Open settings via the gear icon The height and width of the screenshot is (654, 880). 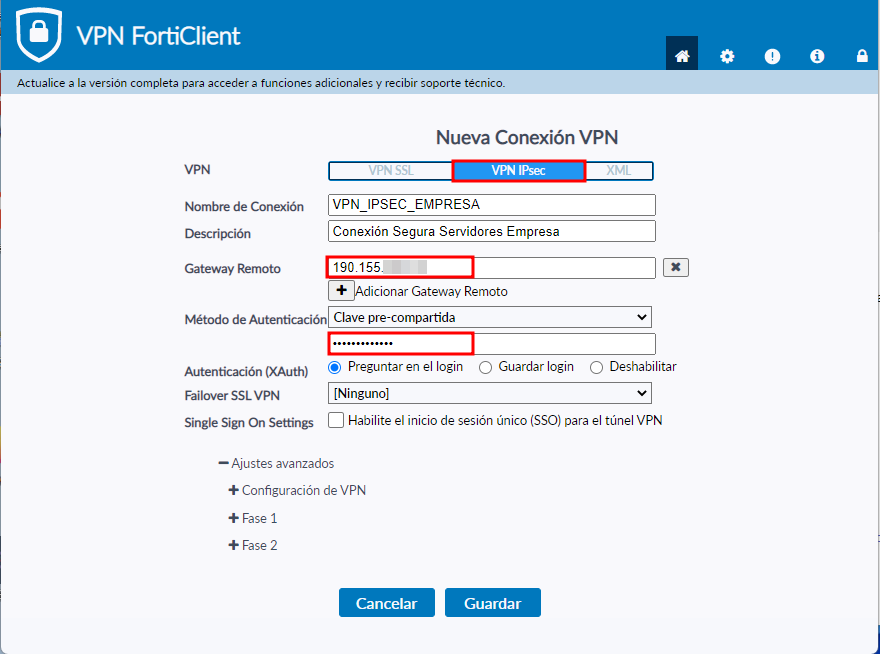[x=727, y=56]
